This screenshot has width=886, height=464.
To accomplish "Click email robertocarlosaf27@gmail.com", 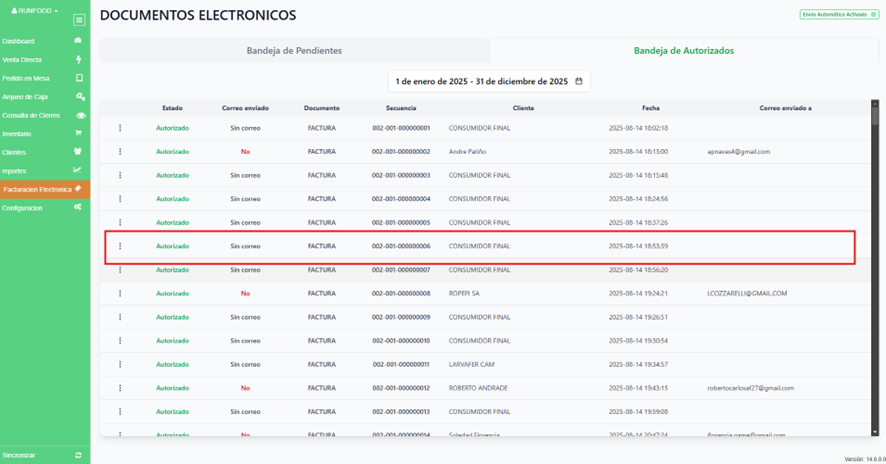I will point(750,388).
